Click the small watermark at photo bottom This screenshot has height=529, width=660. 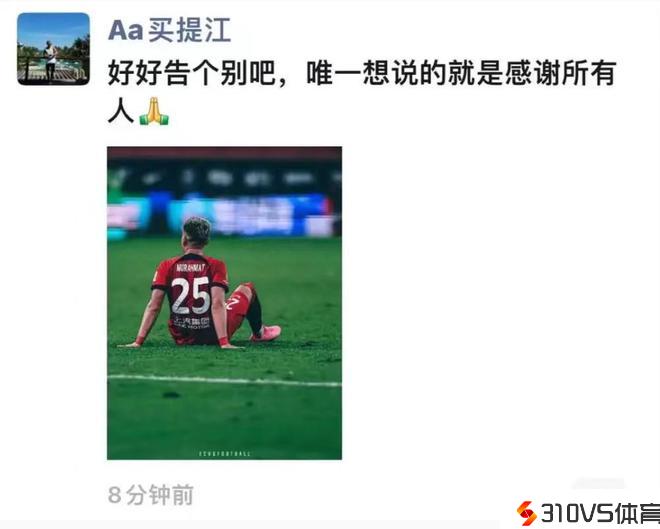coord(225,454)
